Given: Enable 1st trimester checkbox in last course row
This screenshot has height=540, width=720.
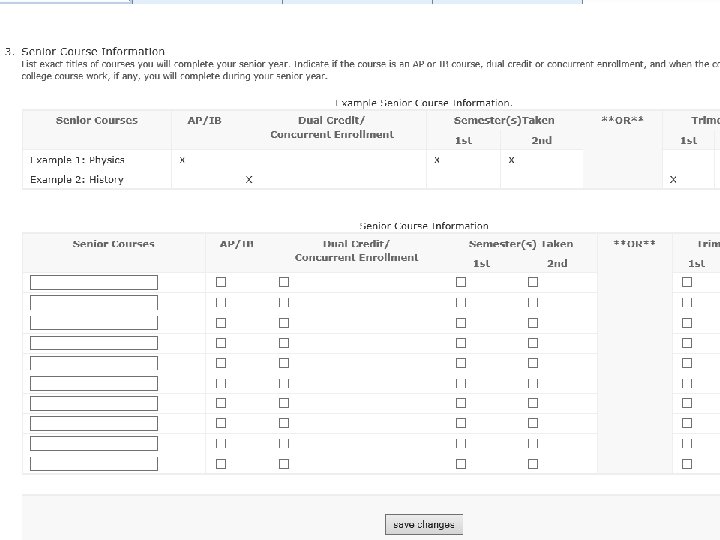Looking at the screenshot, I should 687,464.
